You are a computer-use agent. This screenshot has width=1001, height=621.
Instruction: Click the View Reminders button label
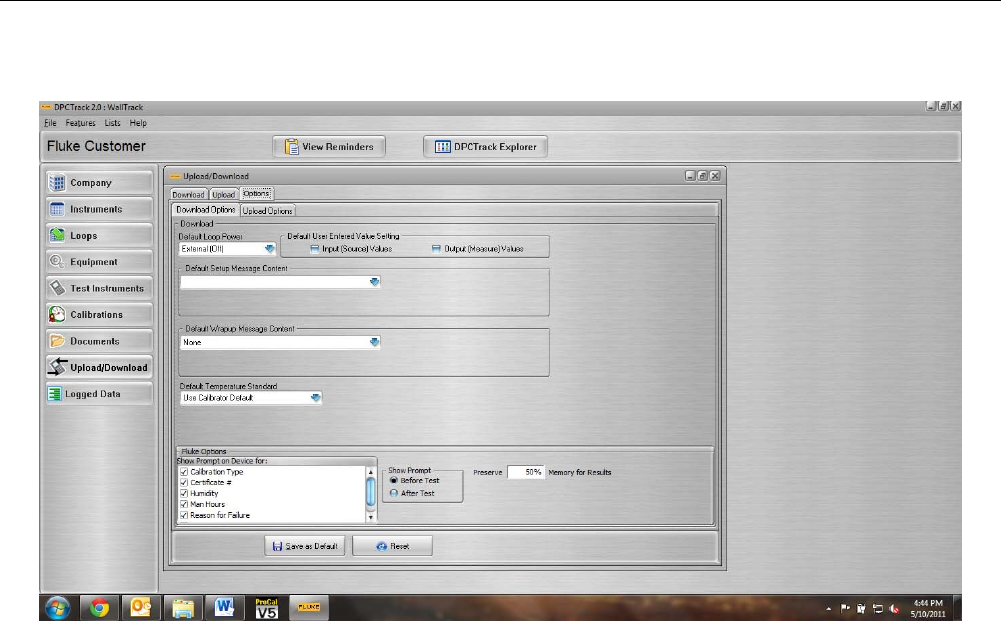[338, 147]
